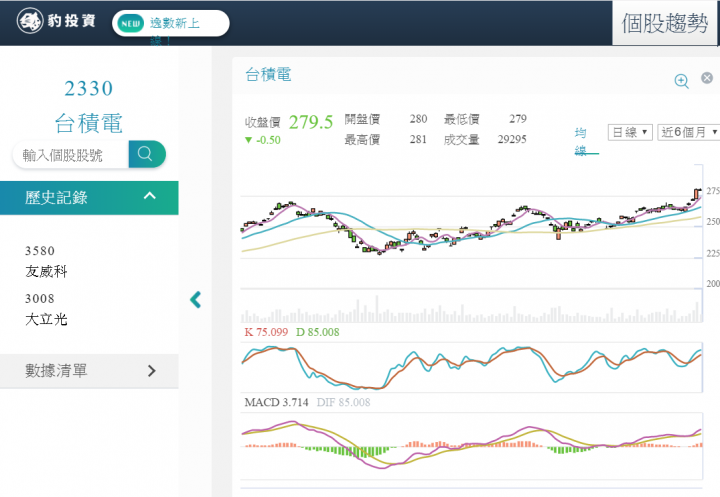Click the NEW badge in the header
This screenshot has width=720, height=497.
point(130,23)
